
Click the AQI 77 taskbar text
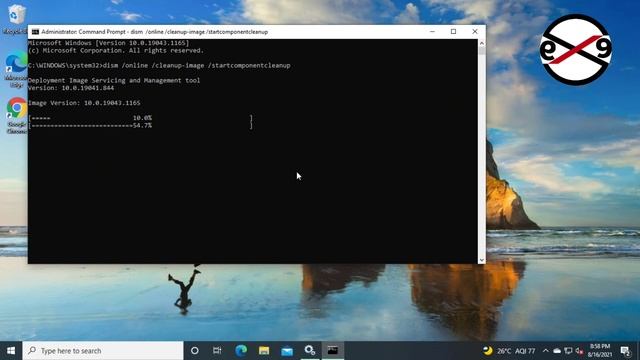coord(525,351)
